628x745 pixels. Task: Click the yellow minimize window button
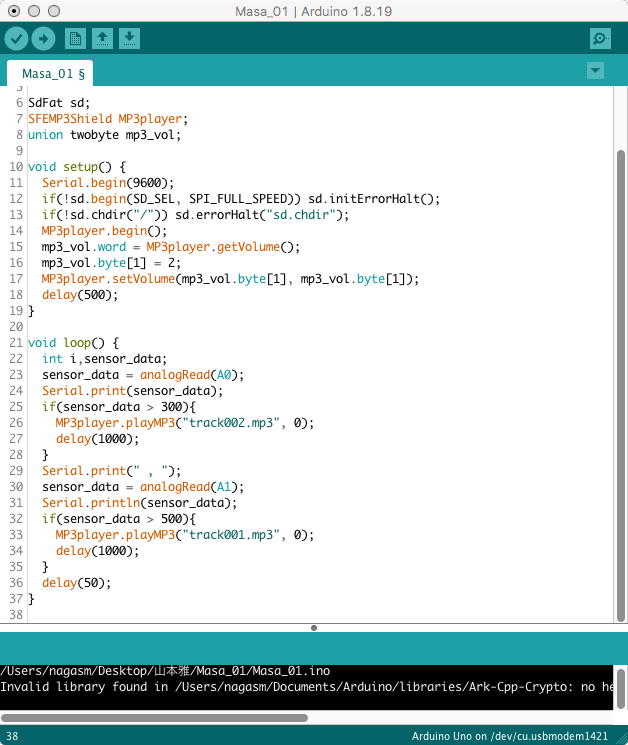34,10
